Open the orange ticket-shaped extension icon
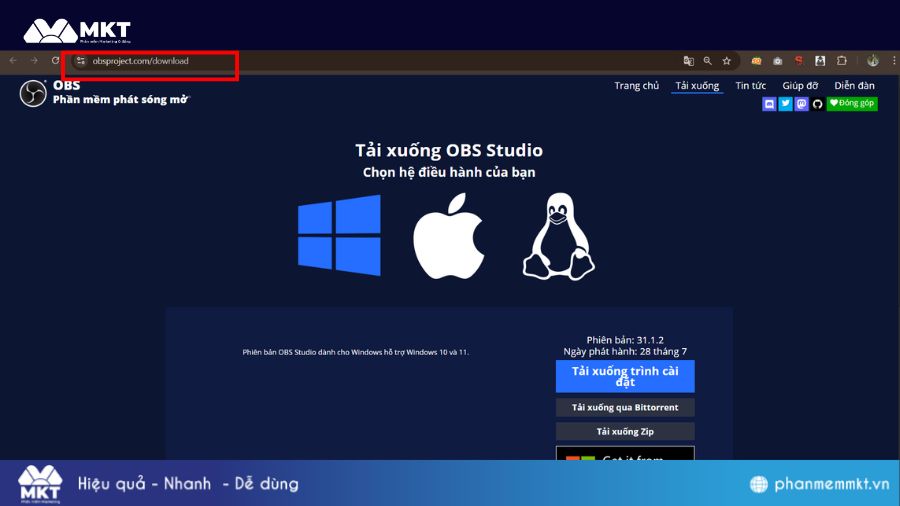The width and height of the screenshot is (900, 506). click(757, 61)
